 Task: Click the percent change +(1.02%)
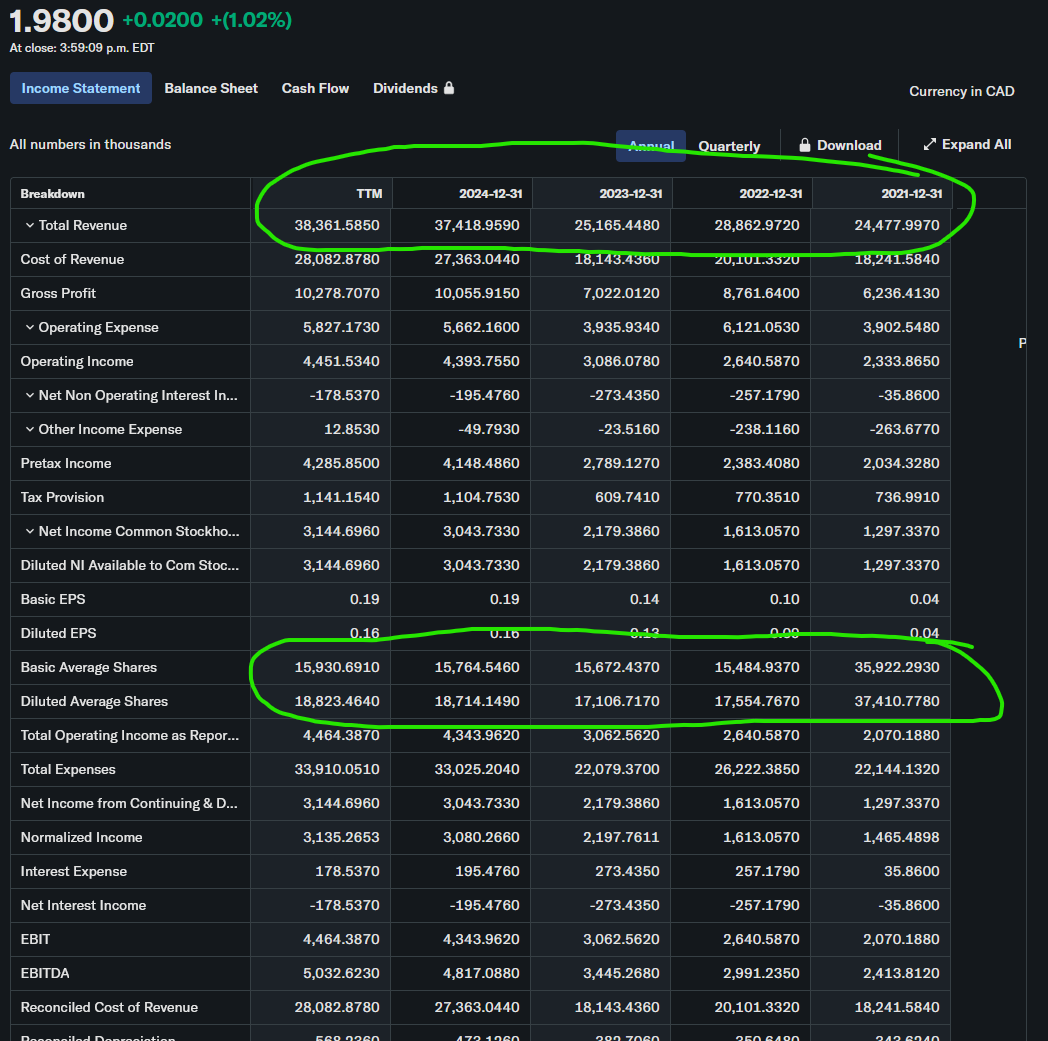(251, 20)
